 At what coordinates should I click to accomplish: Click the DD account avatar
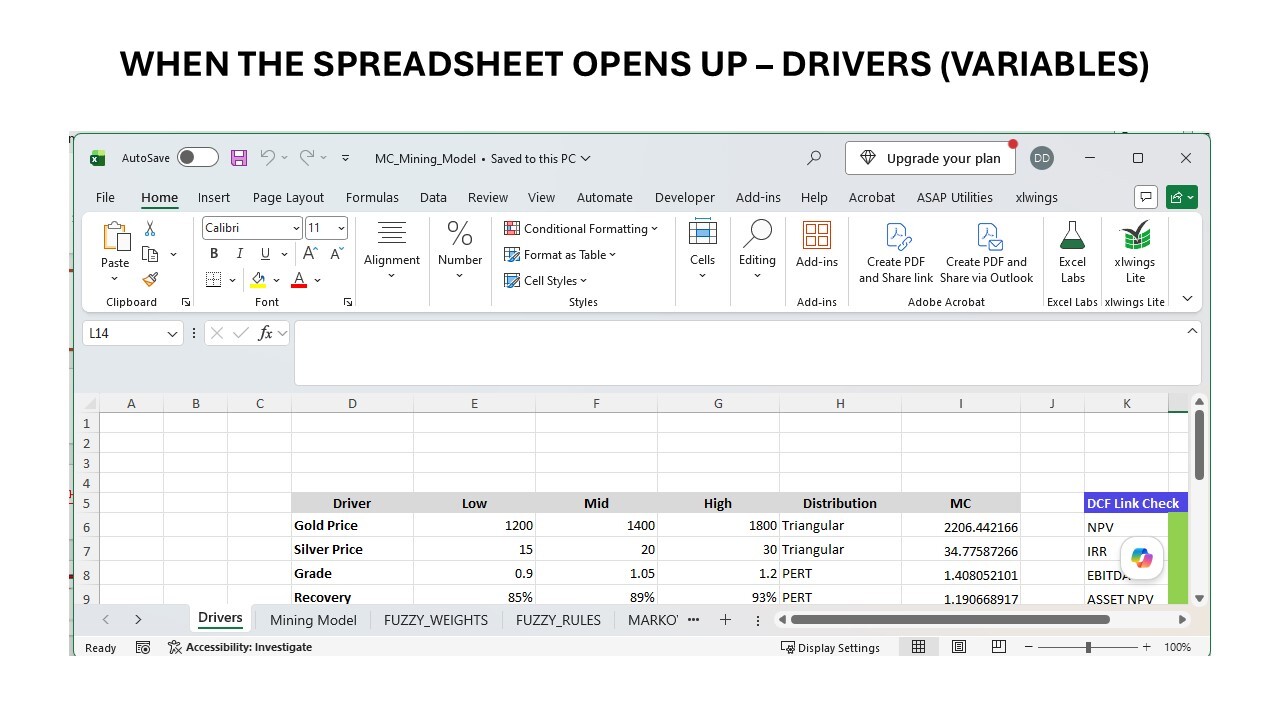(x=1042, y=158)
